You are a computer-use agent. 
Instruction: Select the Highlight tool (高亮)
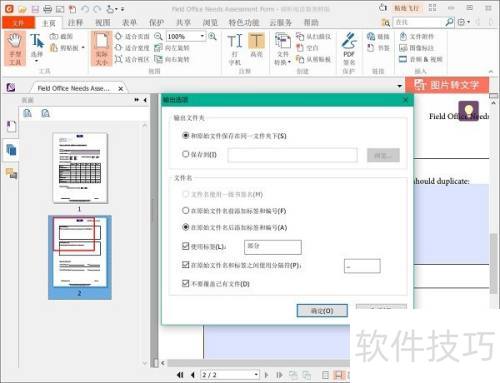coord(256,45)
